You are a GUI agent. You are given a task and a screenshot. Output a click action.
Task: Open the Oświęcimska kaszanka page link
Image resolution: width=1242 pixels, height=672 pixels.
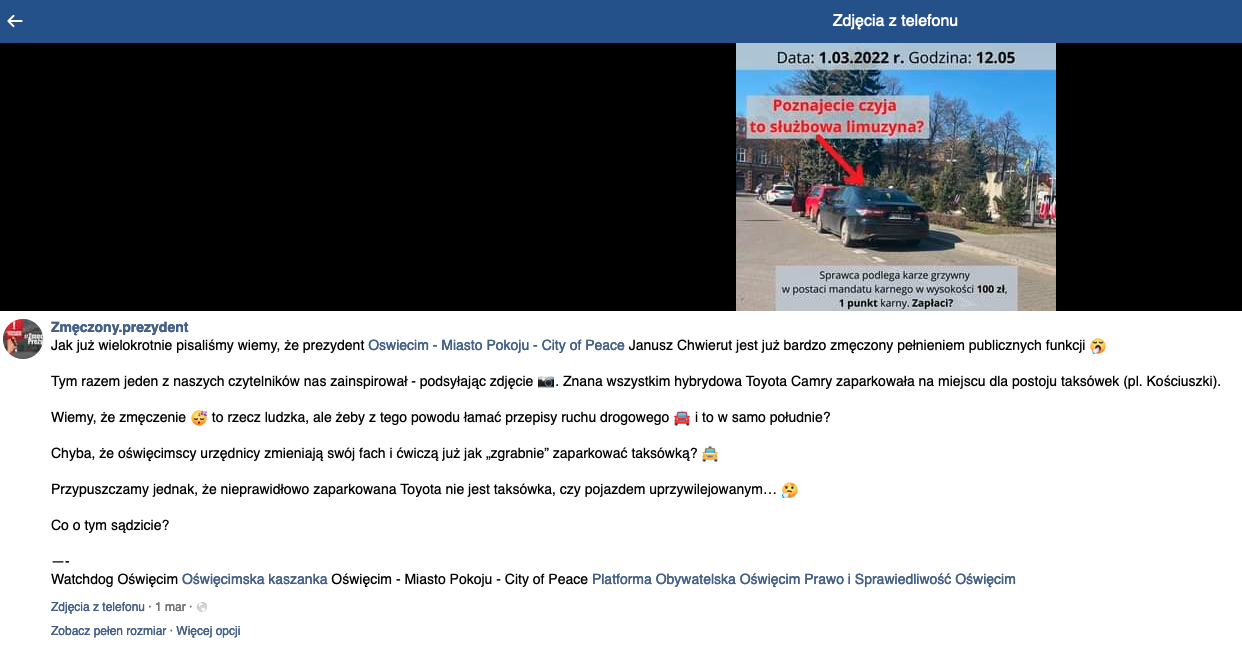point(255,579)
